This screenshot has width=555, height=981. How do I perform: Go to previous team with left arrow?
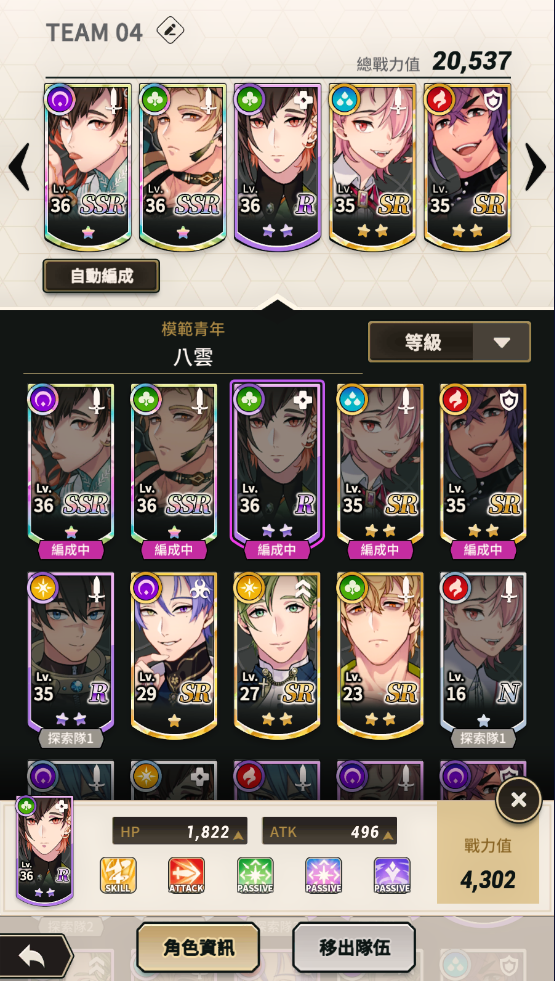19,167
